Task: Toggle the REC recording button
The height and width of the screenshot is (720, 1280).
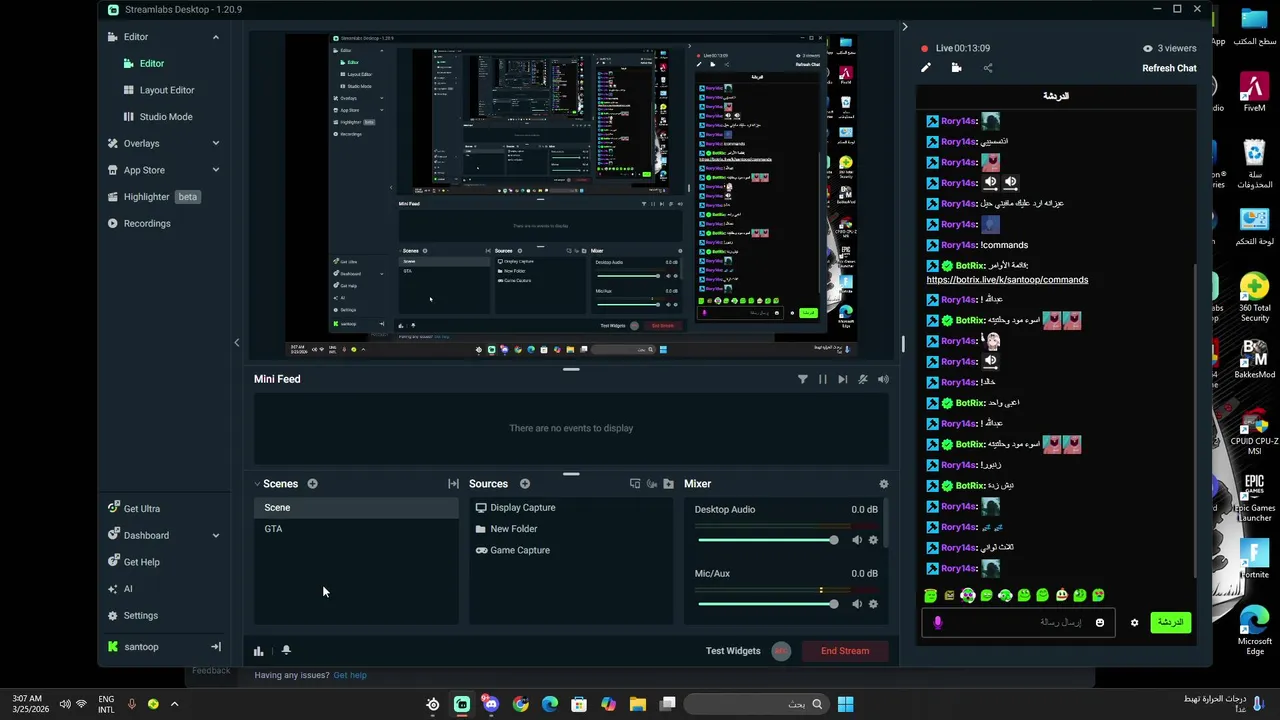Action: 781,651
